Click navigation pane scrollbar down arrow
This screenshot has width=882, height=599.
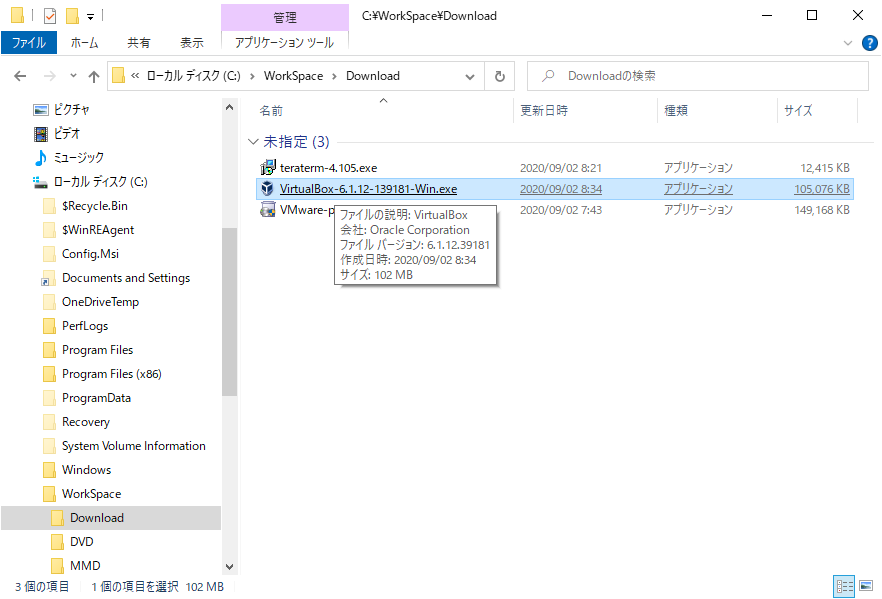click(229, 567)
